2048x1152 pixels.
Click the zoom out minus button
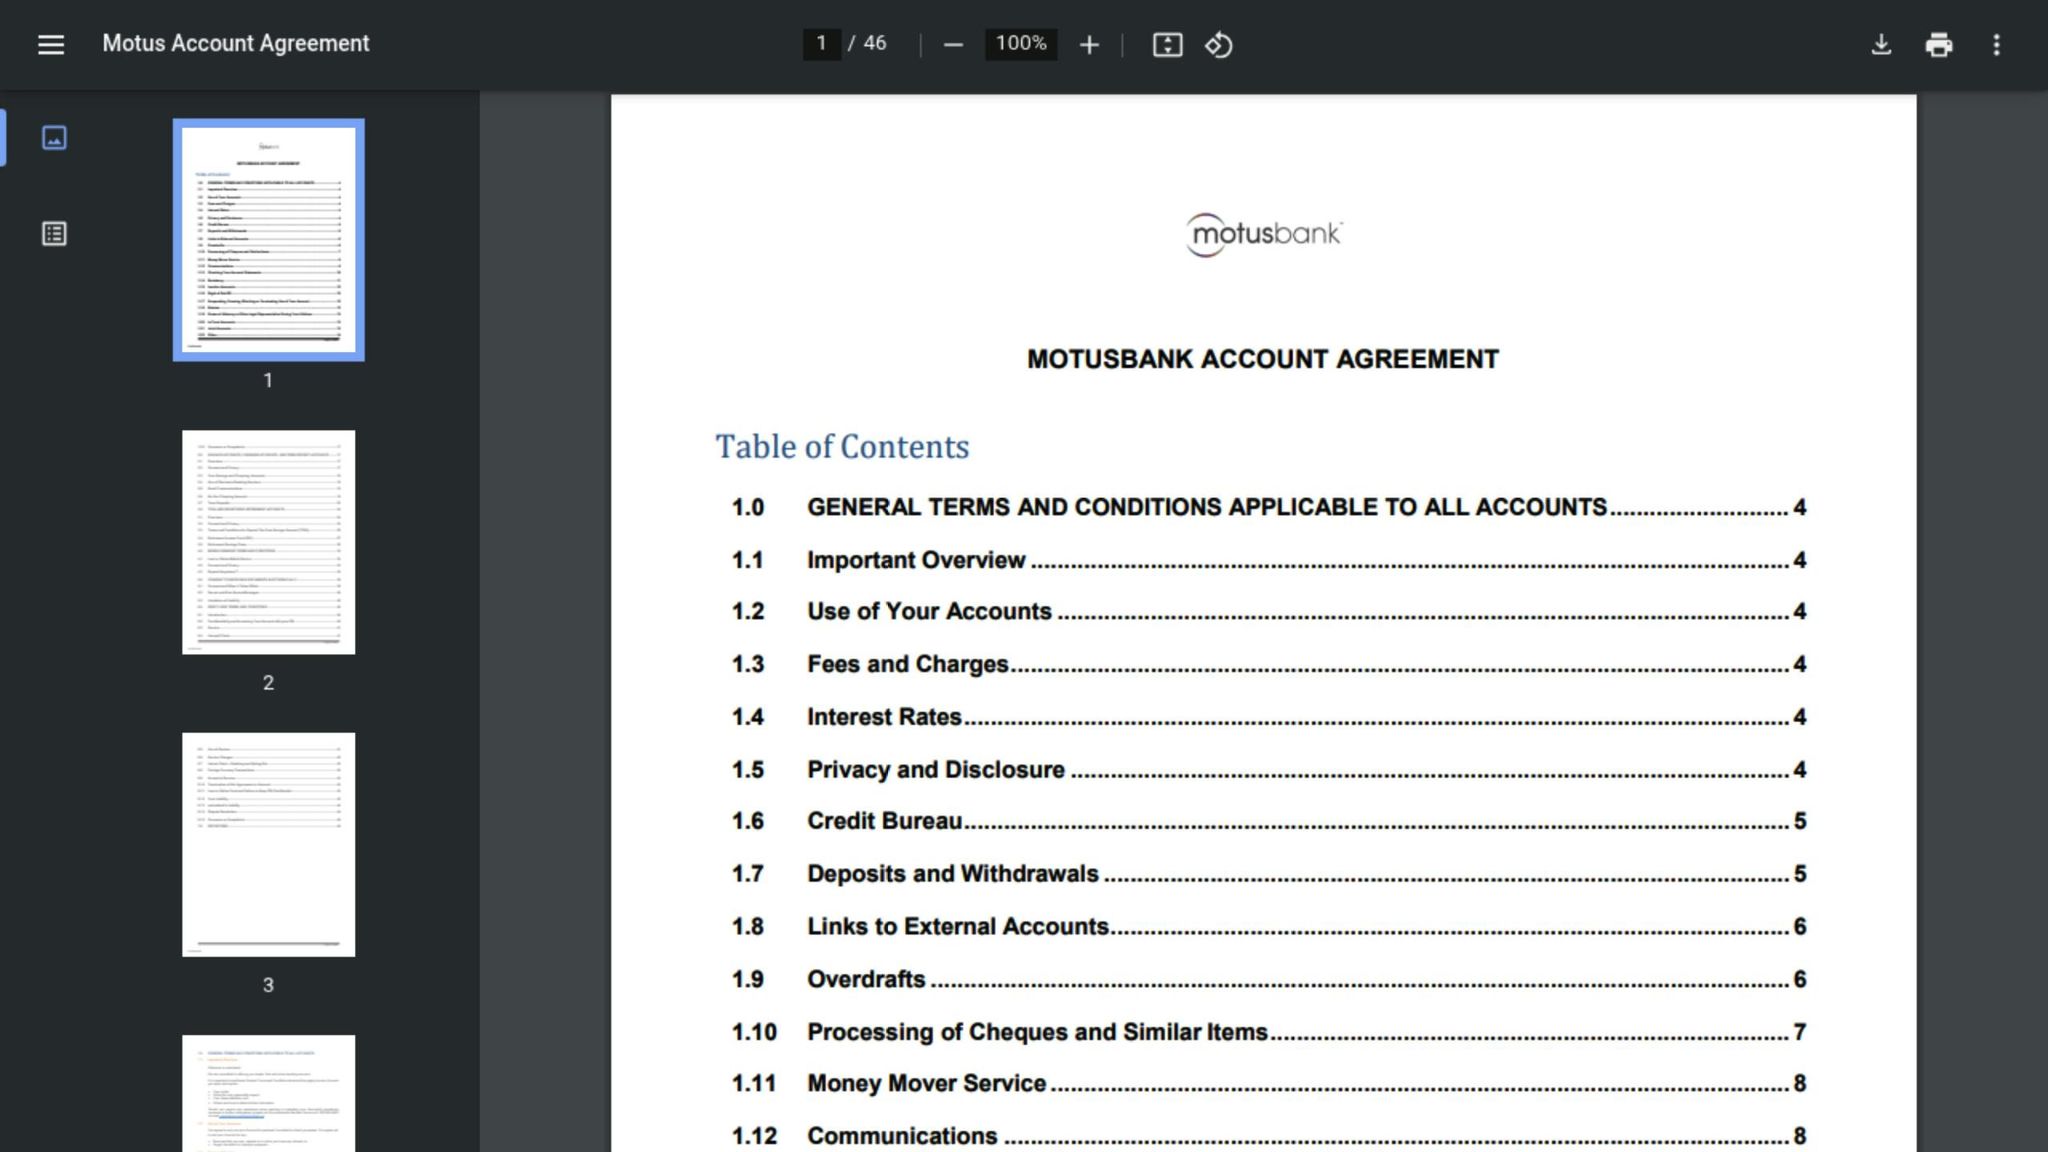point(953,45)
